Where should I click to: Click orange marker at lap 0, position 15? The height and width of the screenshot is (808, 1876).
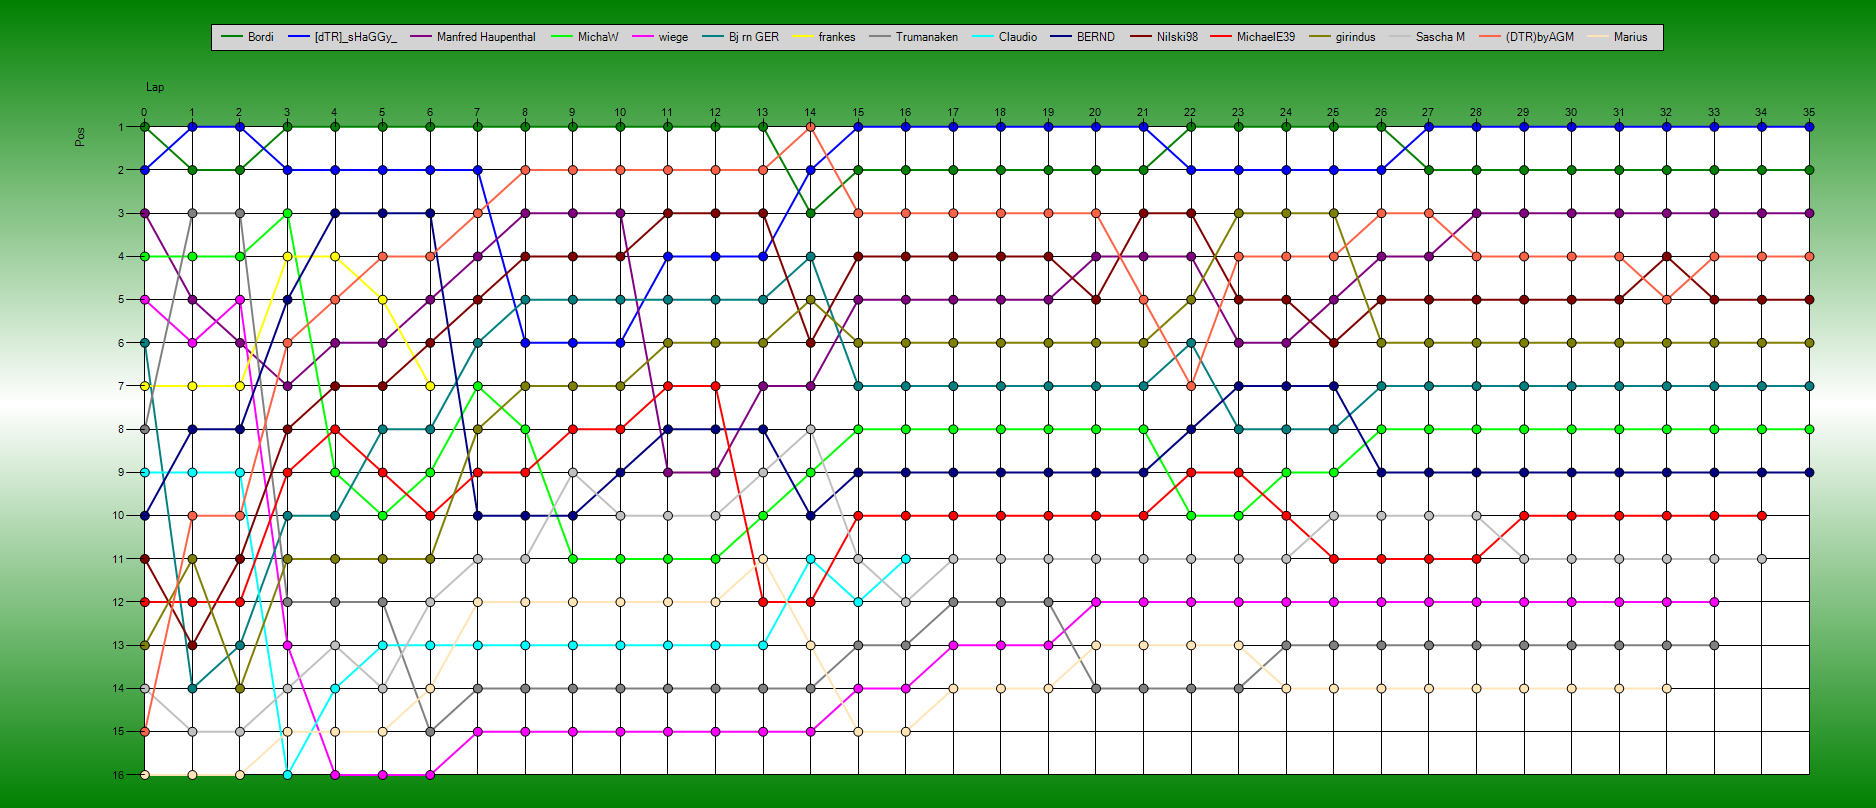(x=144, y=731)
